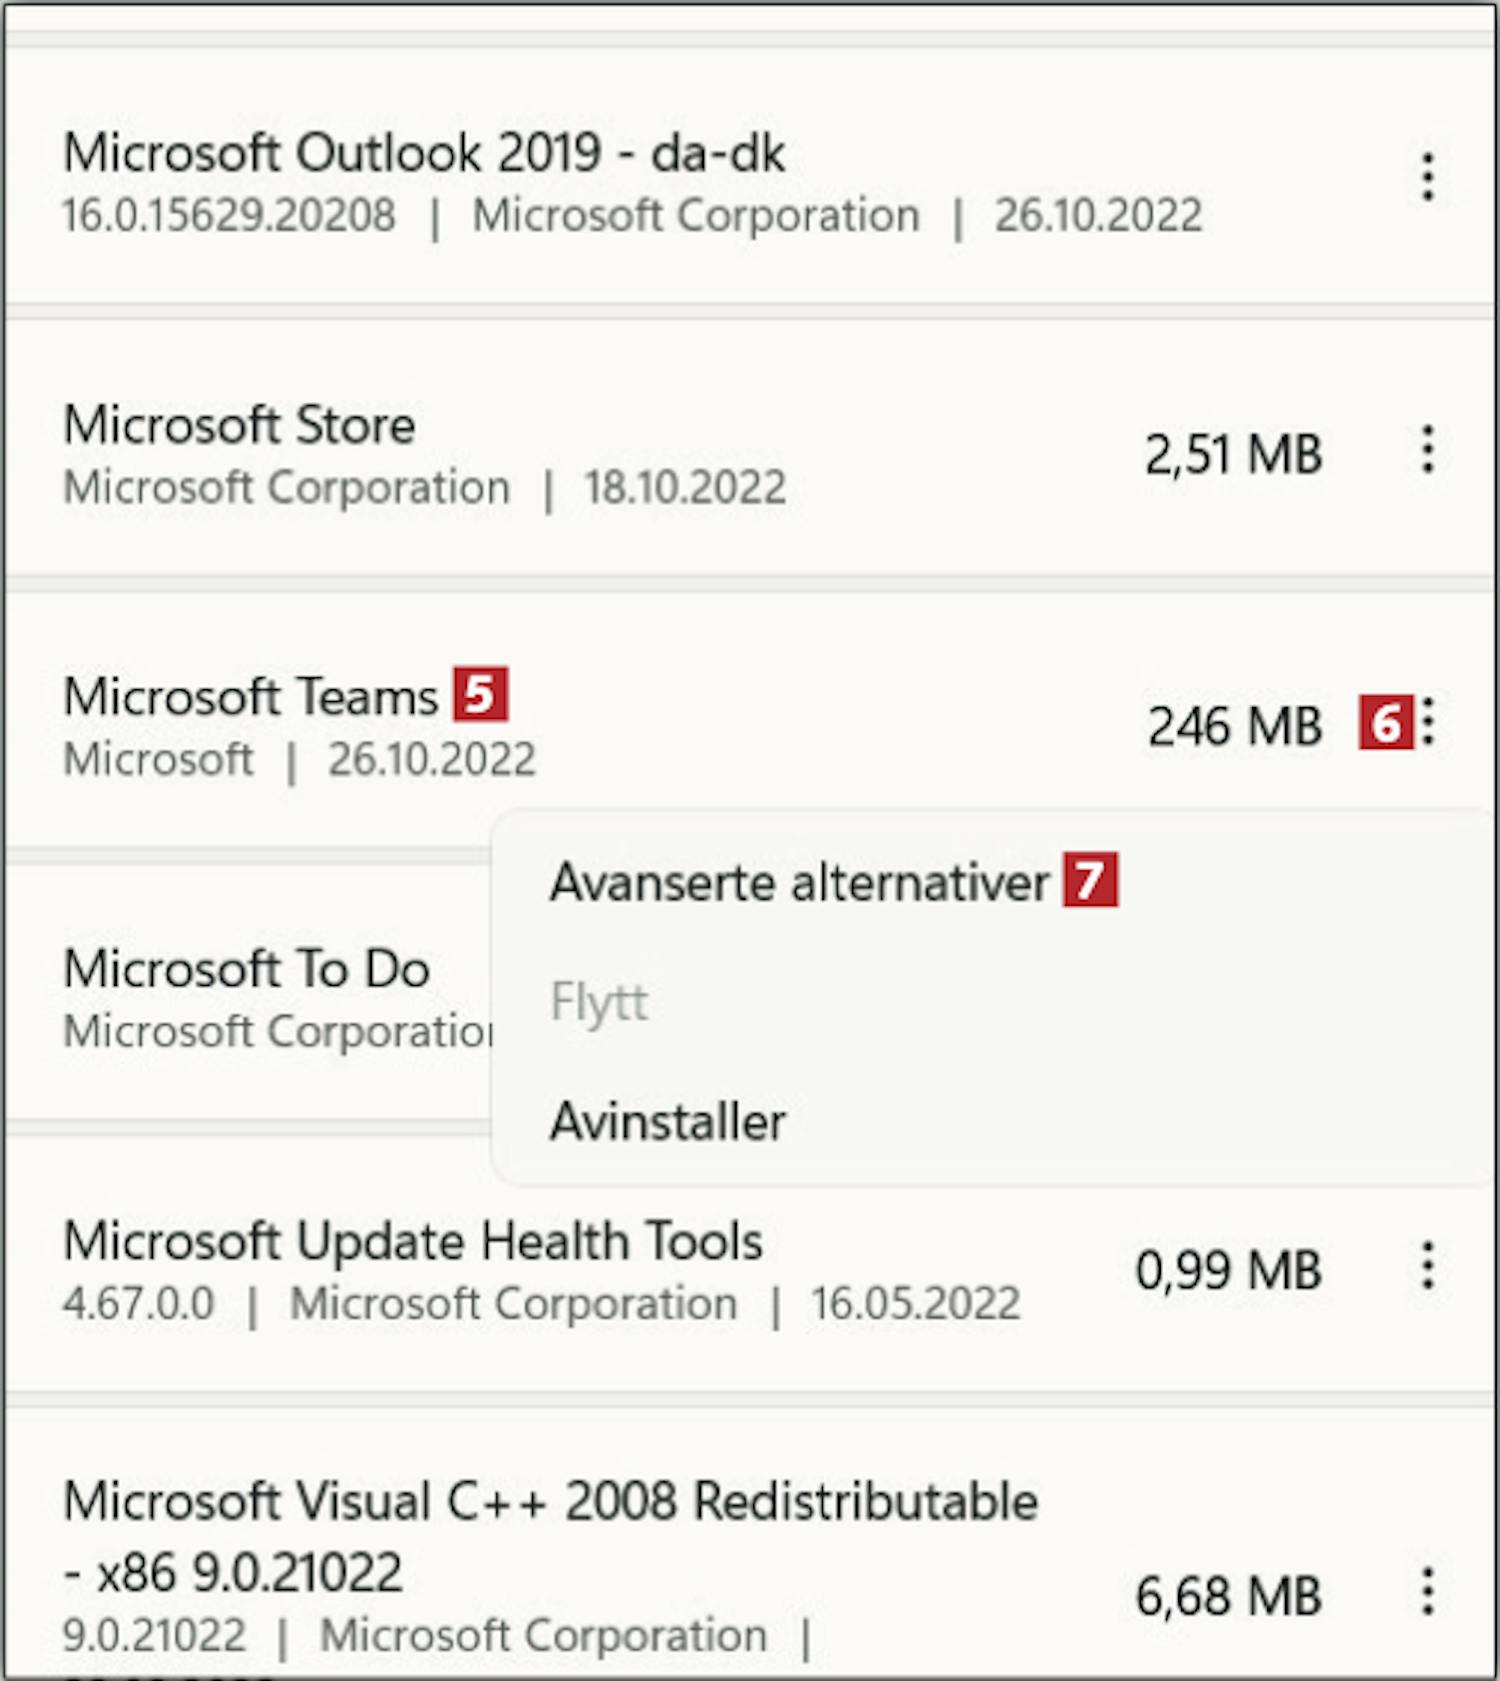Click the Microsoft To Do list entry

pyautogui.click(x=247, y=969)
